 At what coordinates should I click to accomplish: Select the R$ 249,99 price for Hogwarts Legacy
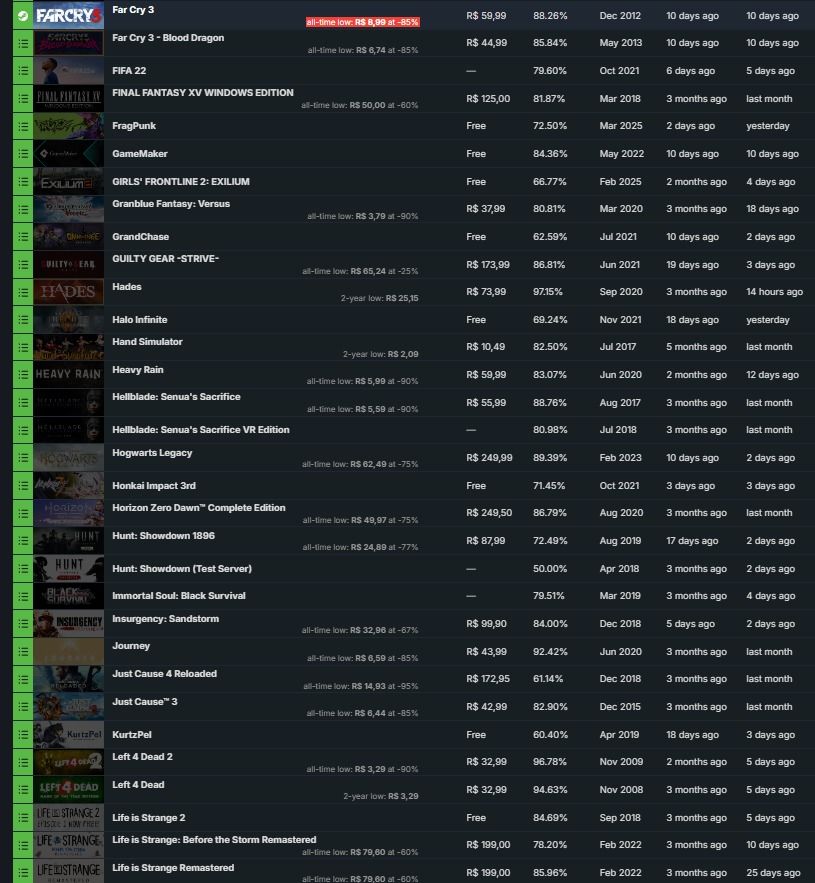pos(489,458)
